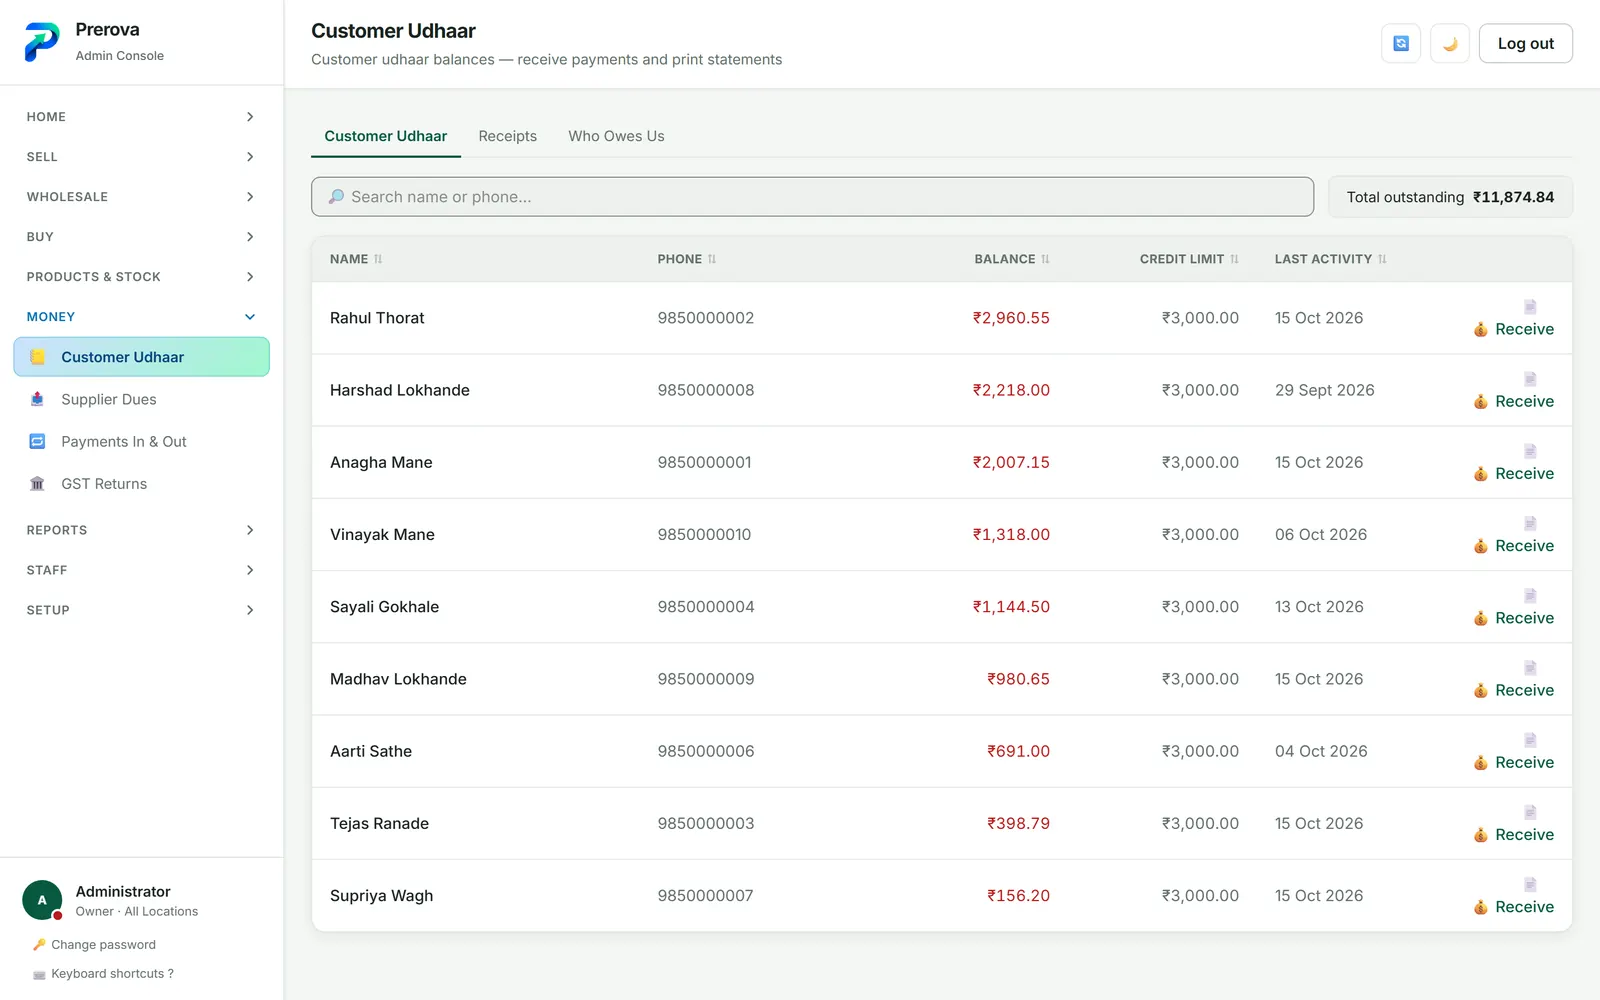1600x1000 pixels.
Task: Select the Customer Udhaar tab
Action: point(386,136)
